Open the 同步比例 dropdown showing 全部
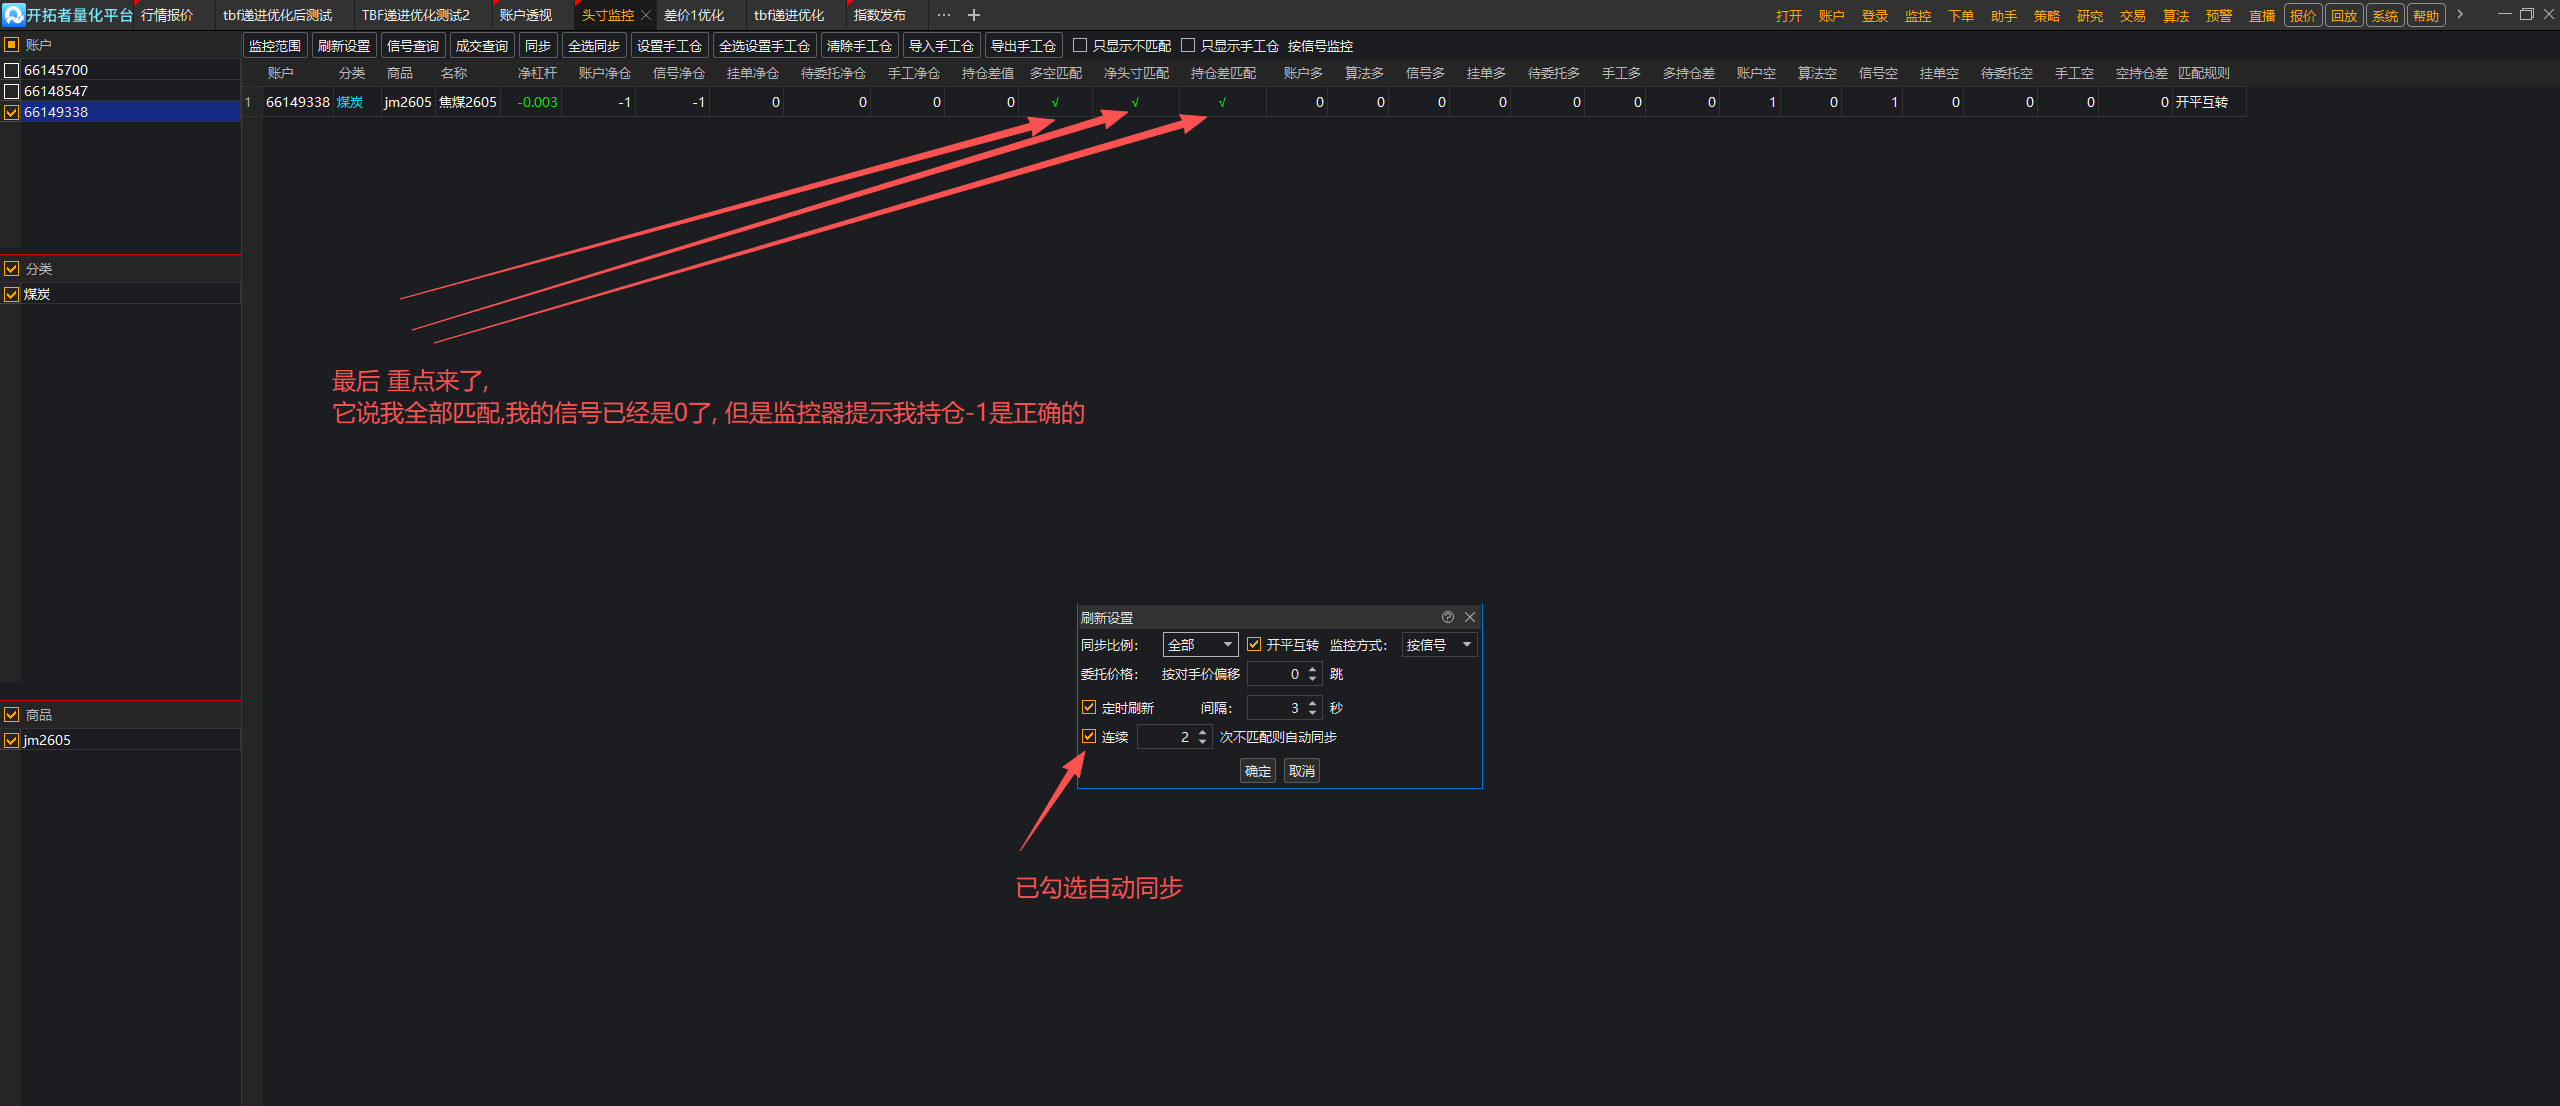Image resolution: width=2560 pixels, height=1106 pixels. pos(1200,645)
